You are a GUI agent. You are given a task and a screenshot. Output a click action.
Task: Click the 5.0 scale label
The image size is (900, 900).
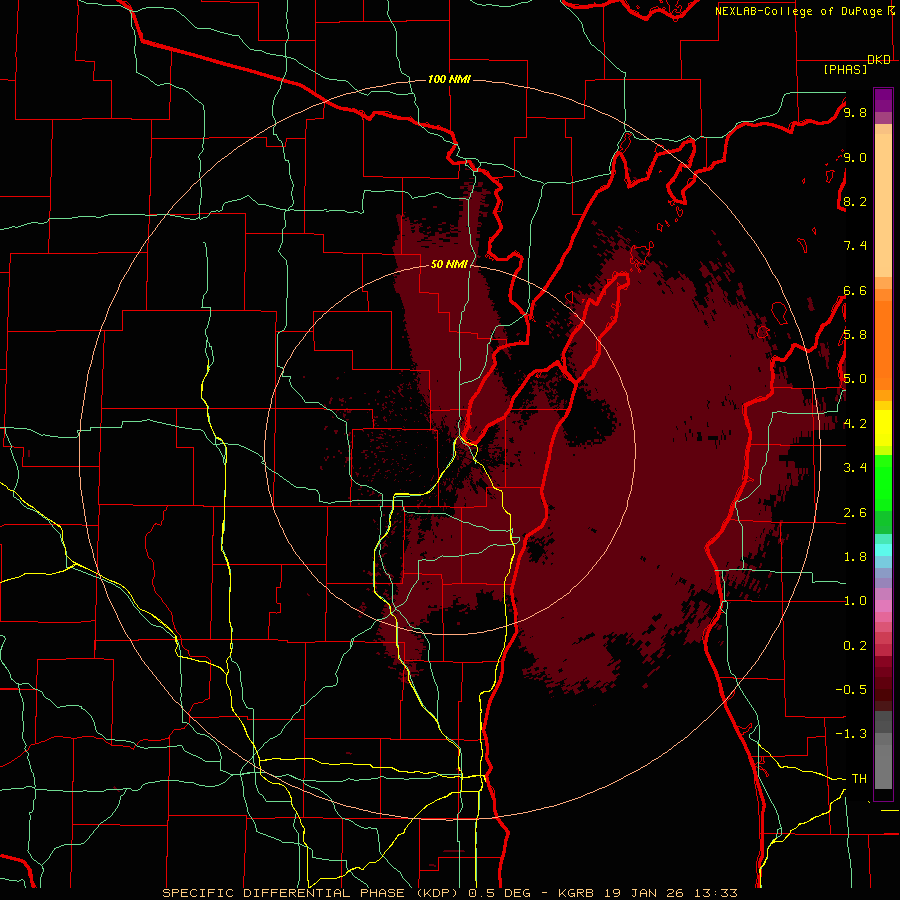click(855, 379)
